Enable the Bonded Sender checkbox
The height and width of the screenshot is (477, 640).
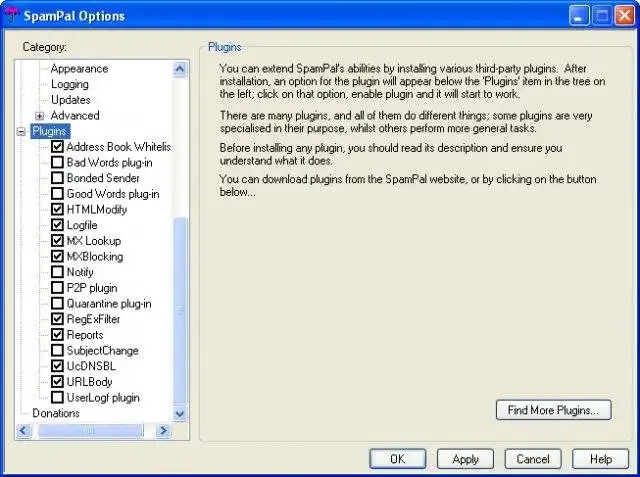[x=57, y=178]
